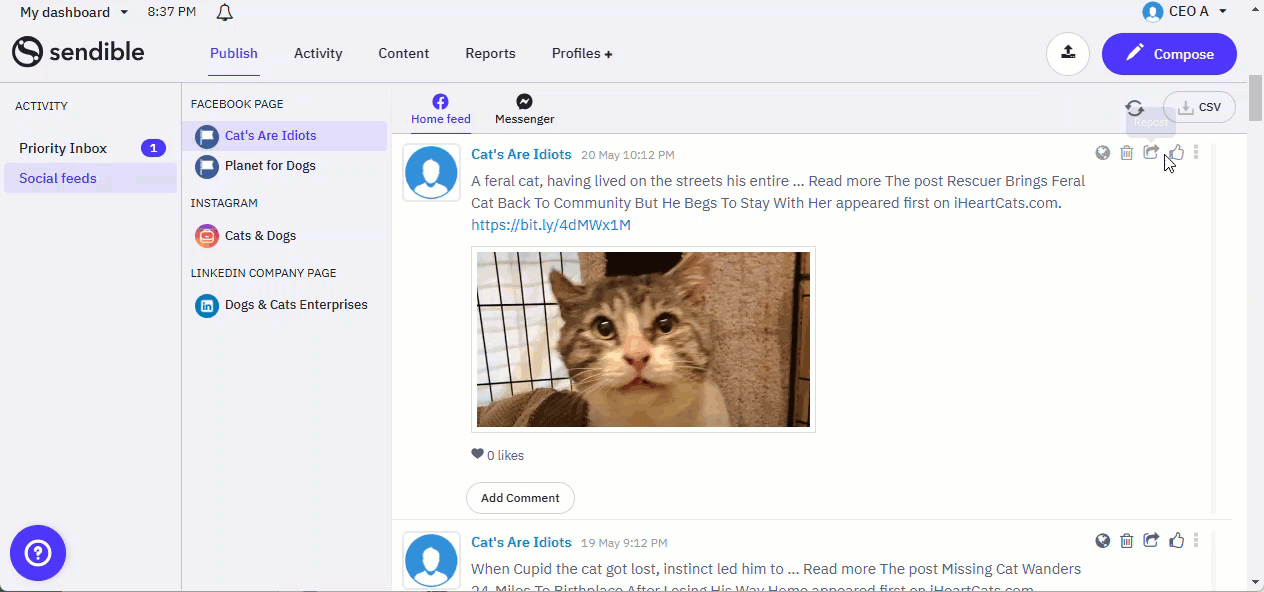Select the Cat's Are Idiots Facebook page

pyautogui.click(x=284, y=136)
